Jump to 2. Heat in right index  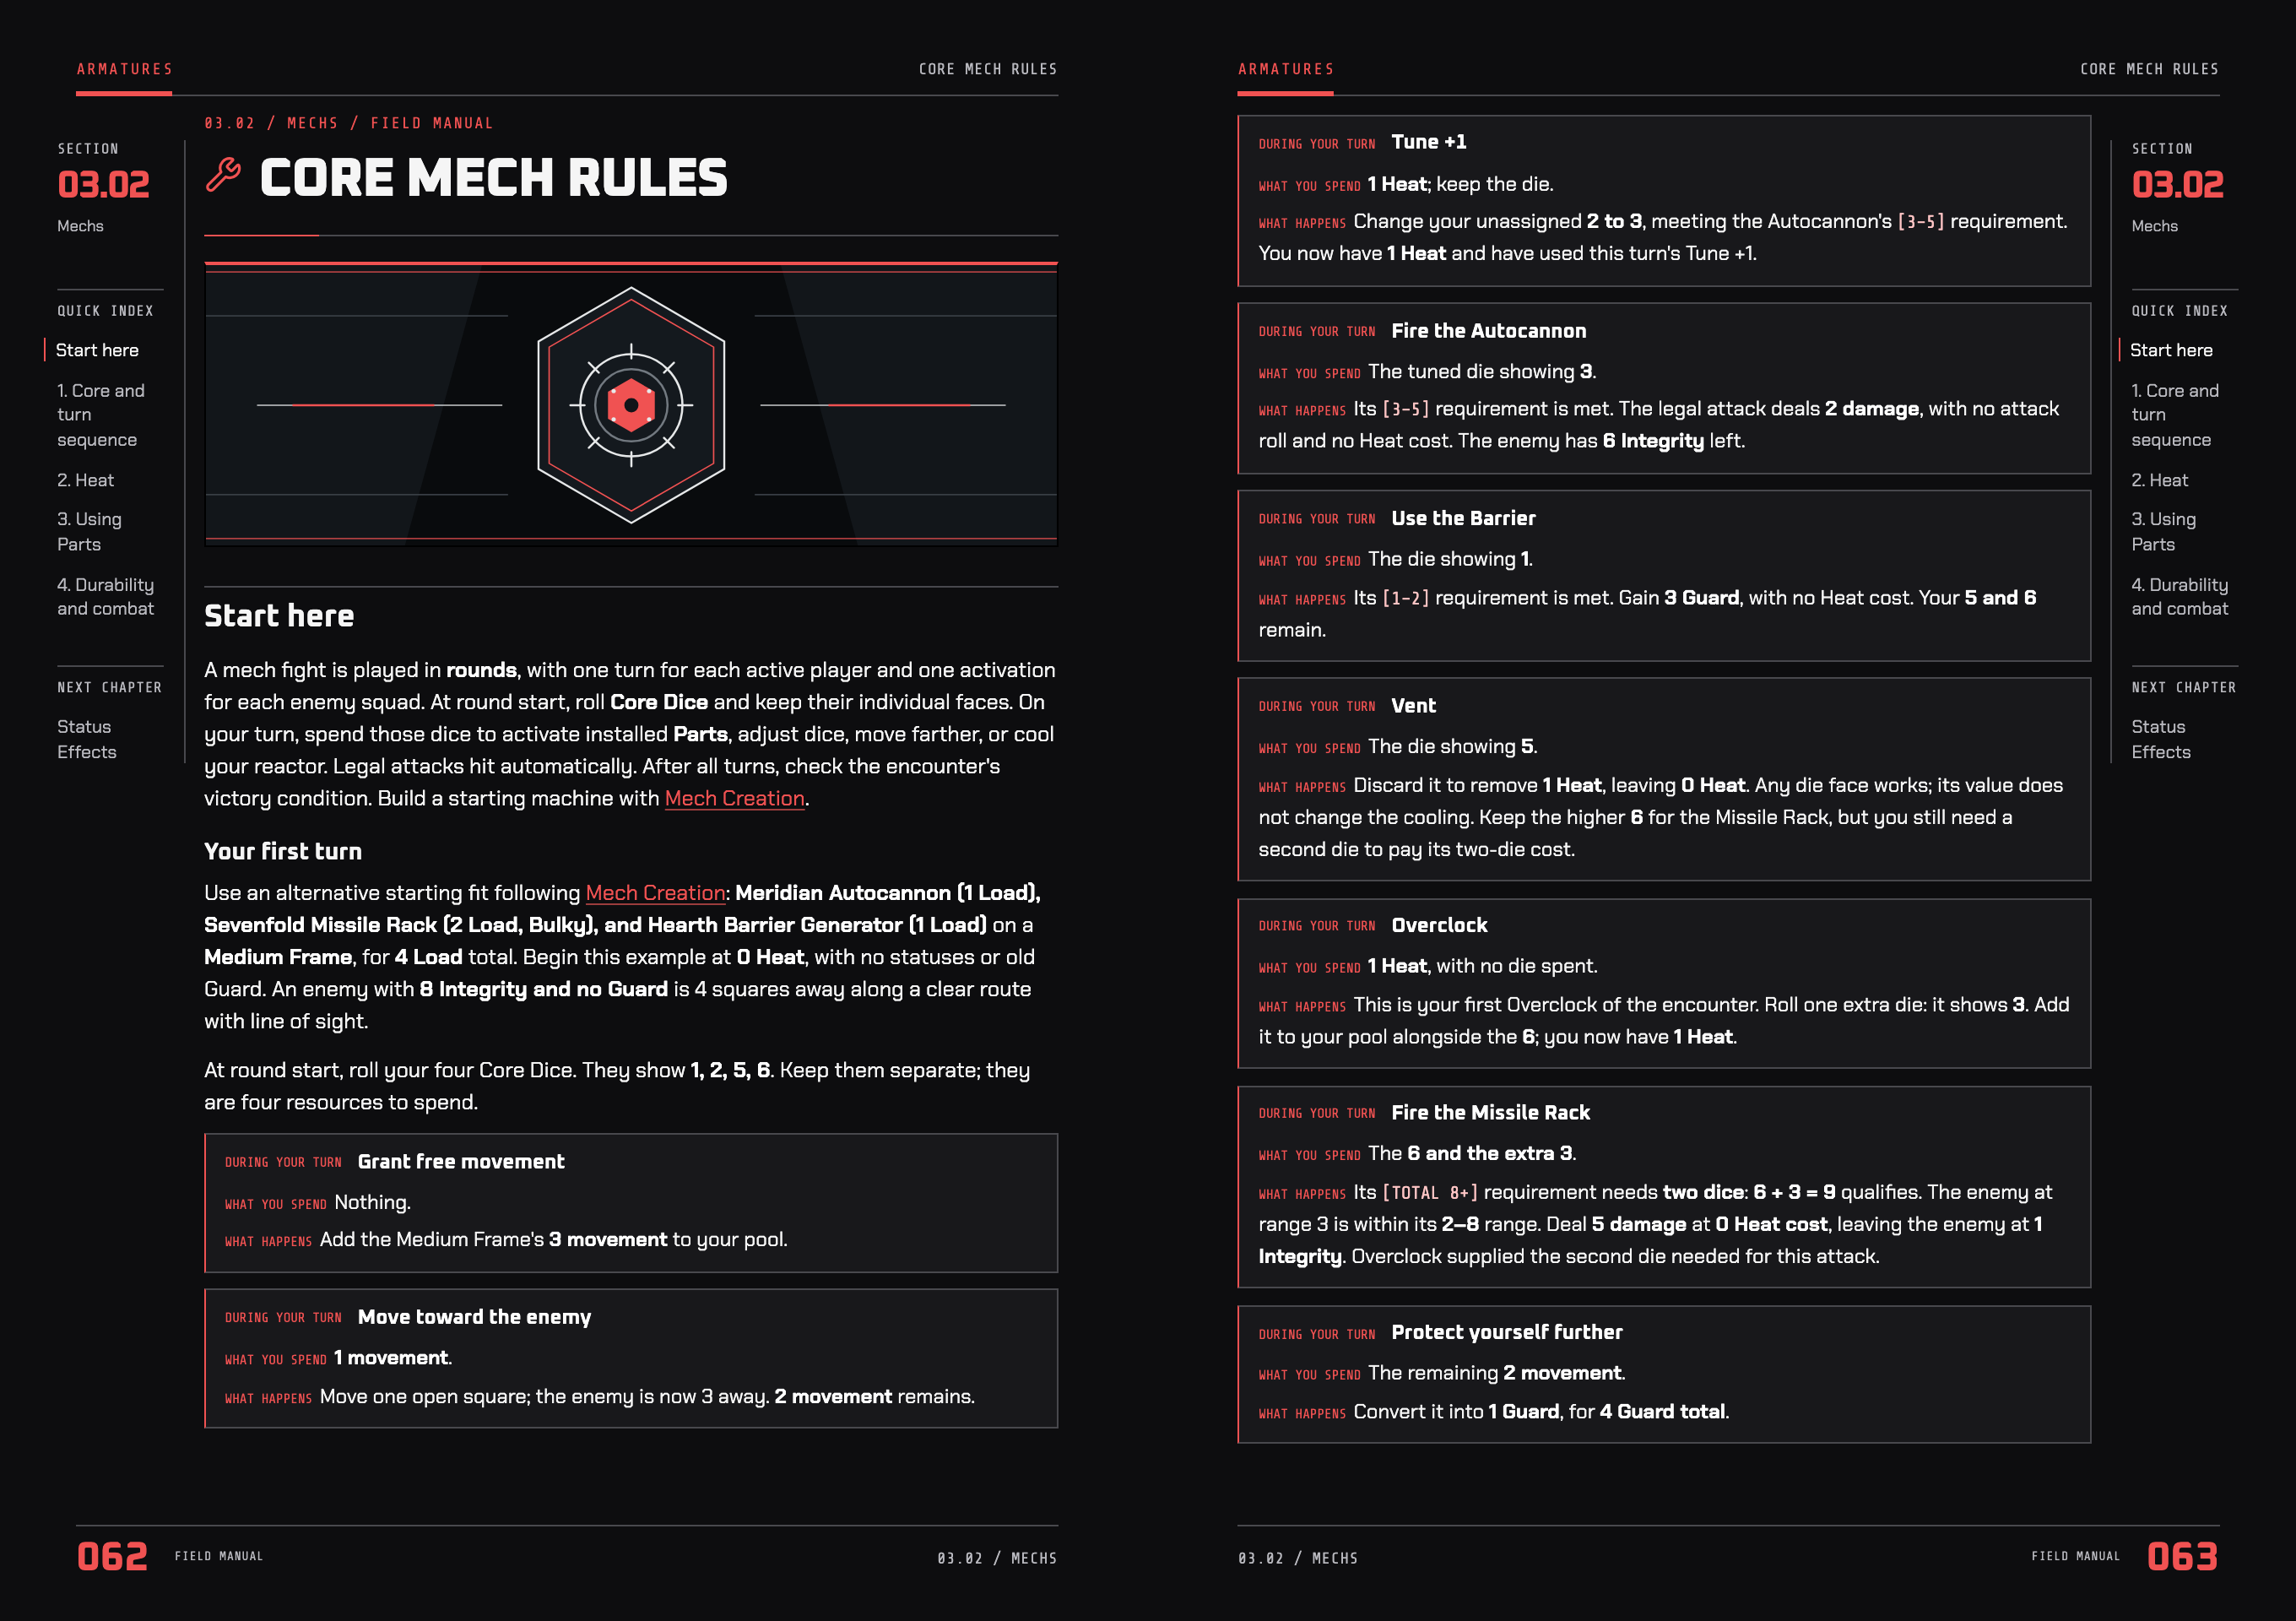[2159, 480]
